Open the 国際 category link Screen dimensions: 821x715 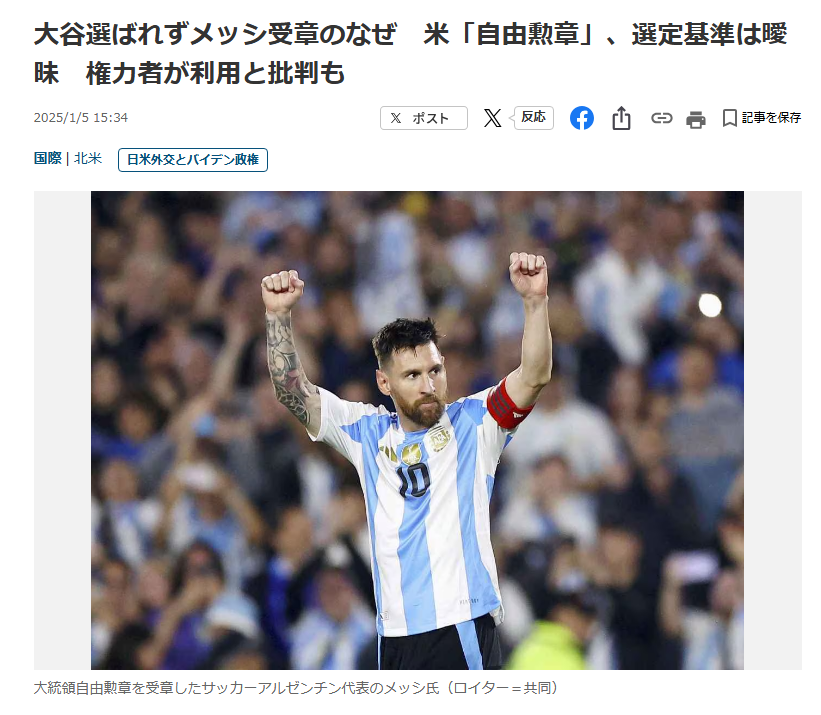[x=48, y=159]
